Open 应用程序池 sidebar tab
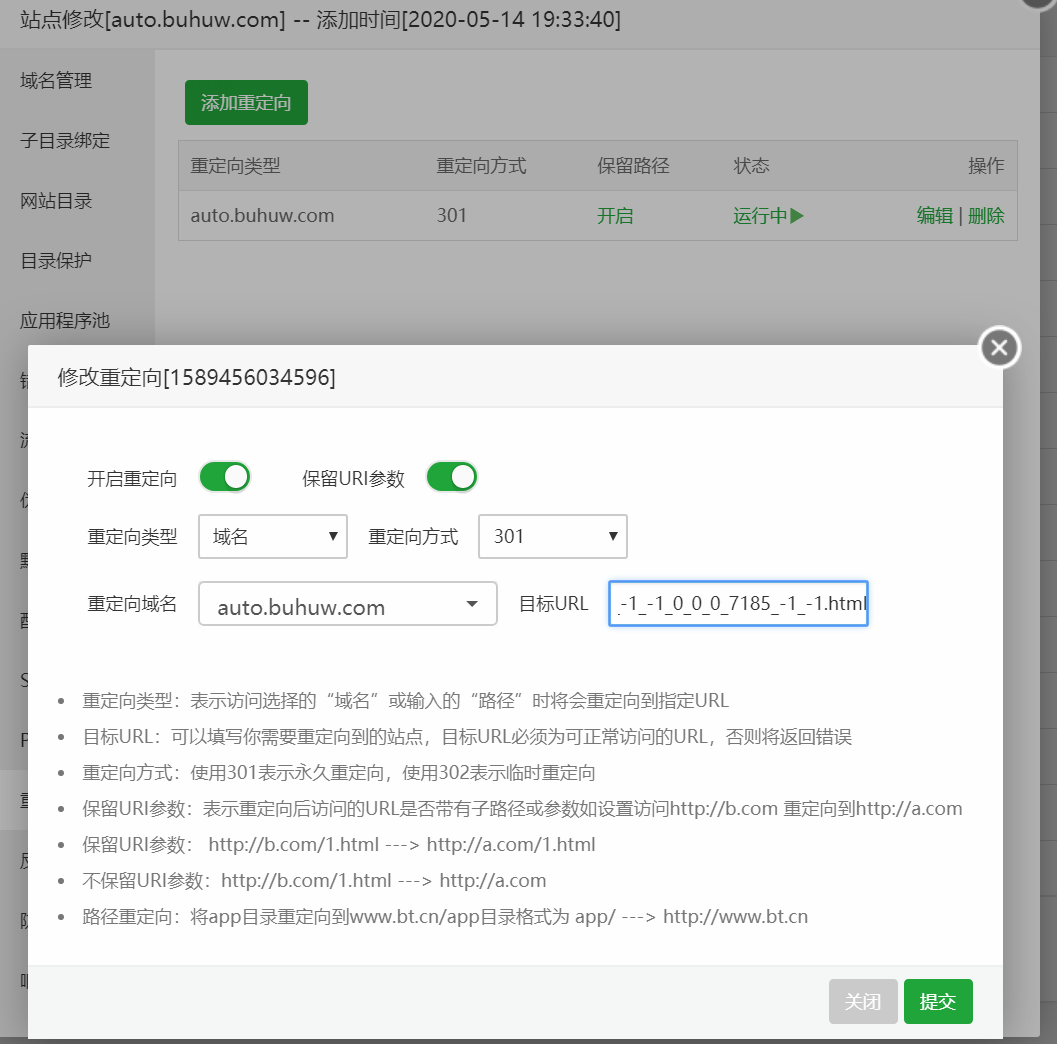The height and width of the screenshot is (1044, 1057). coord(65,321)
